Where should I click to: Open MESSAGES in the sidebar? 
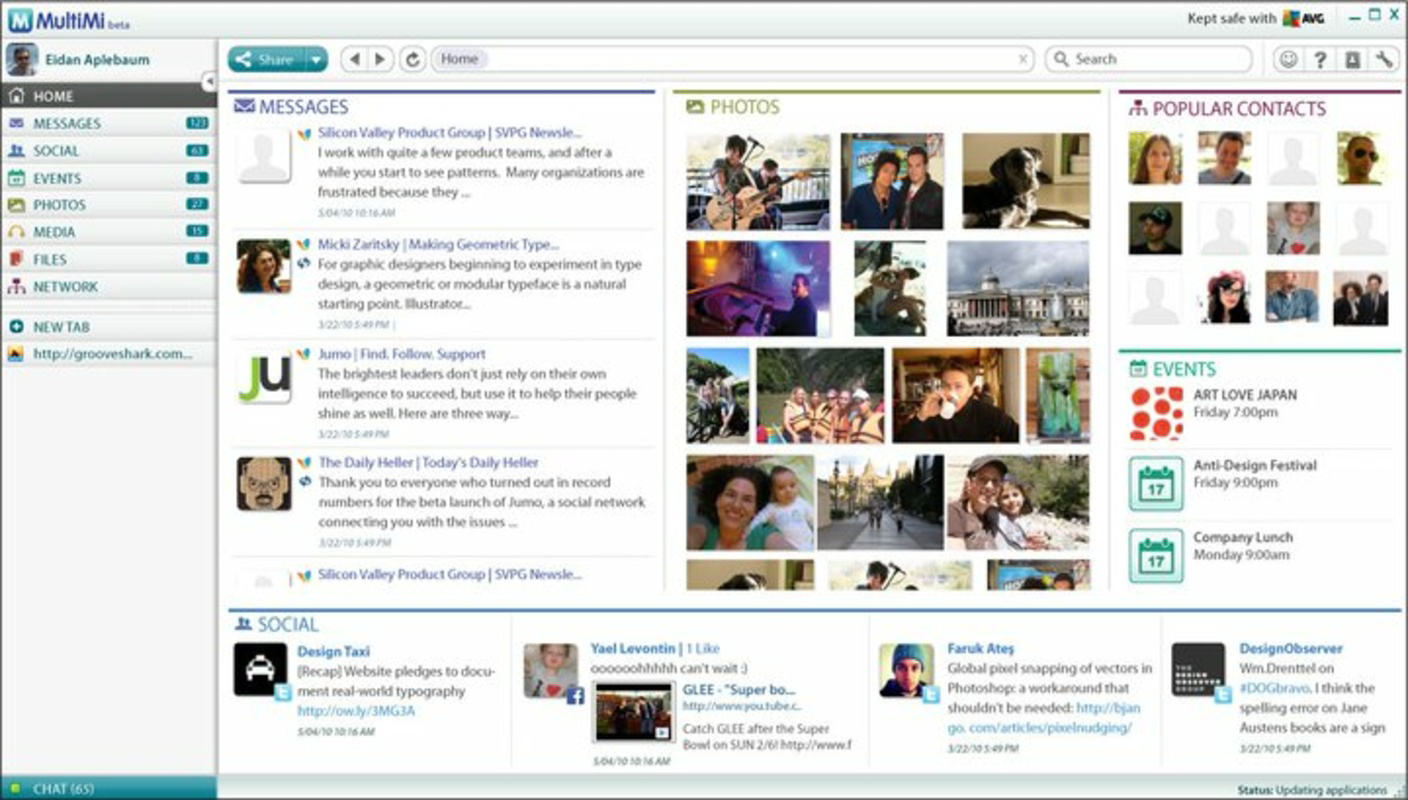[108, 123]
